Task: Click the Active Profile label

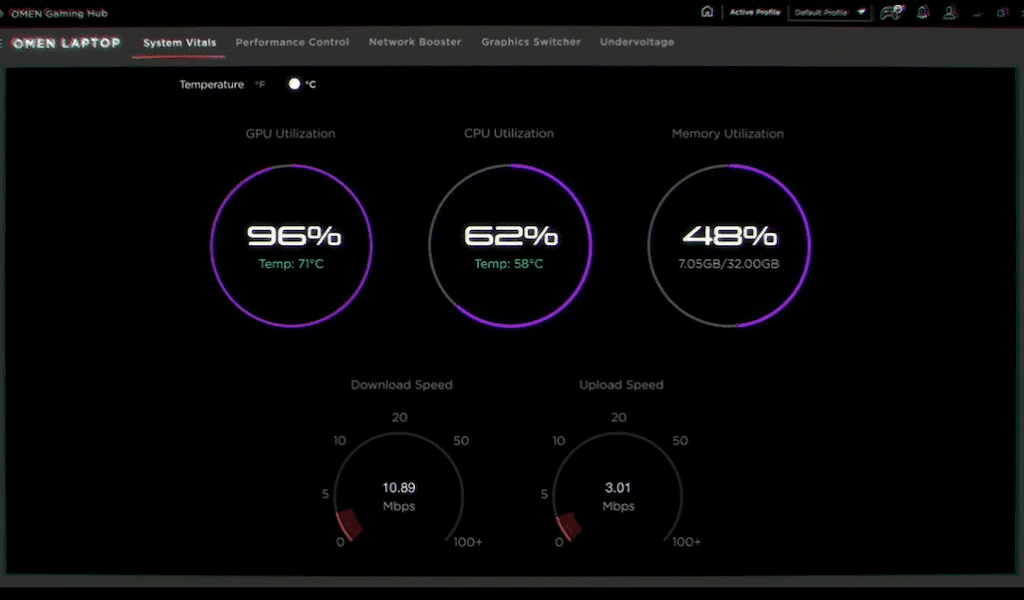Action: pyautogui.click(x=753, y=11)
